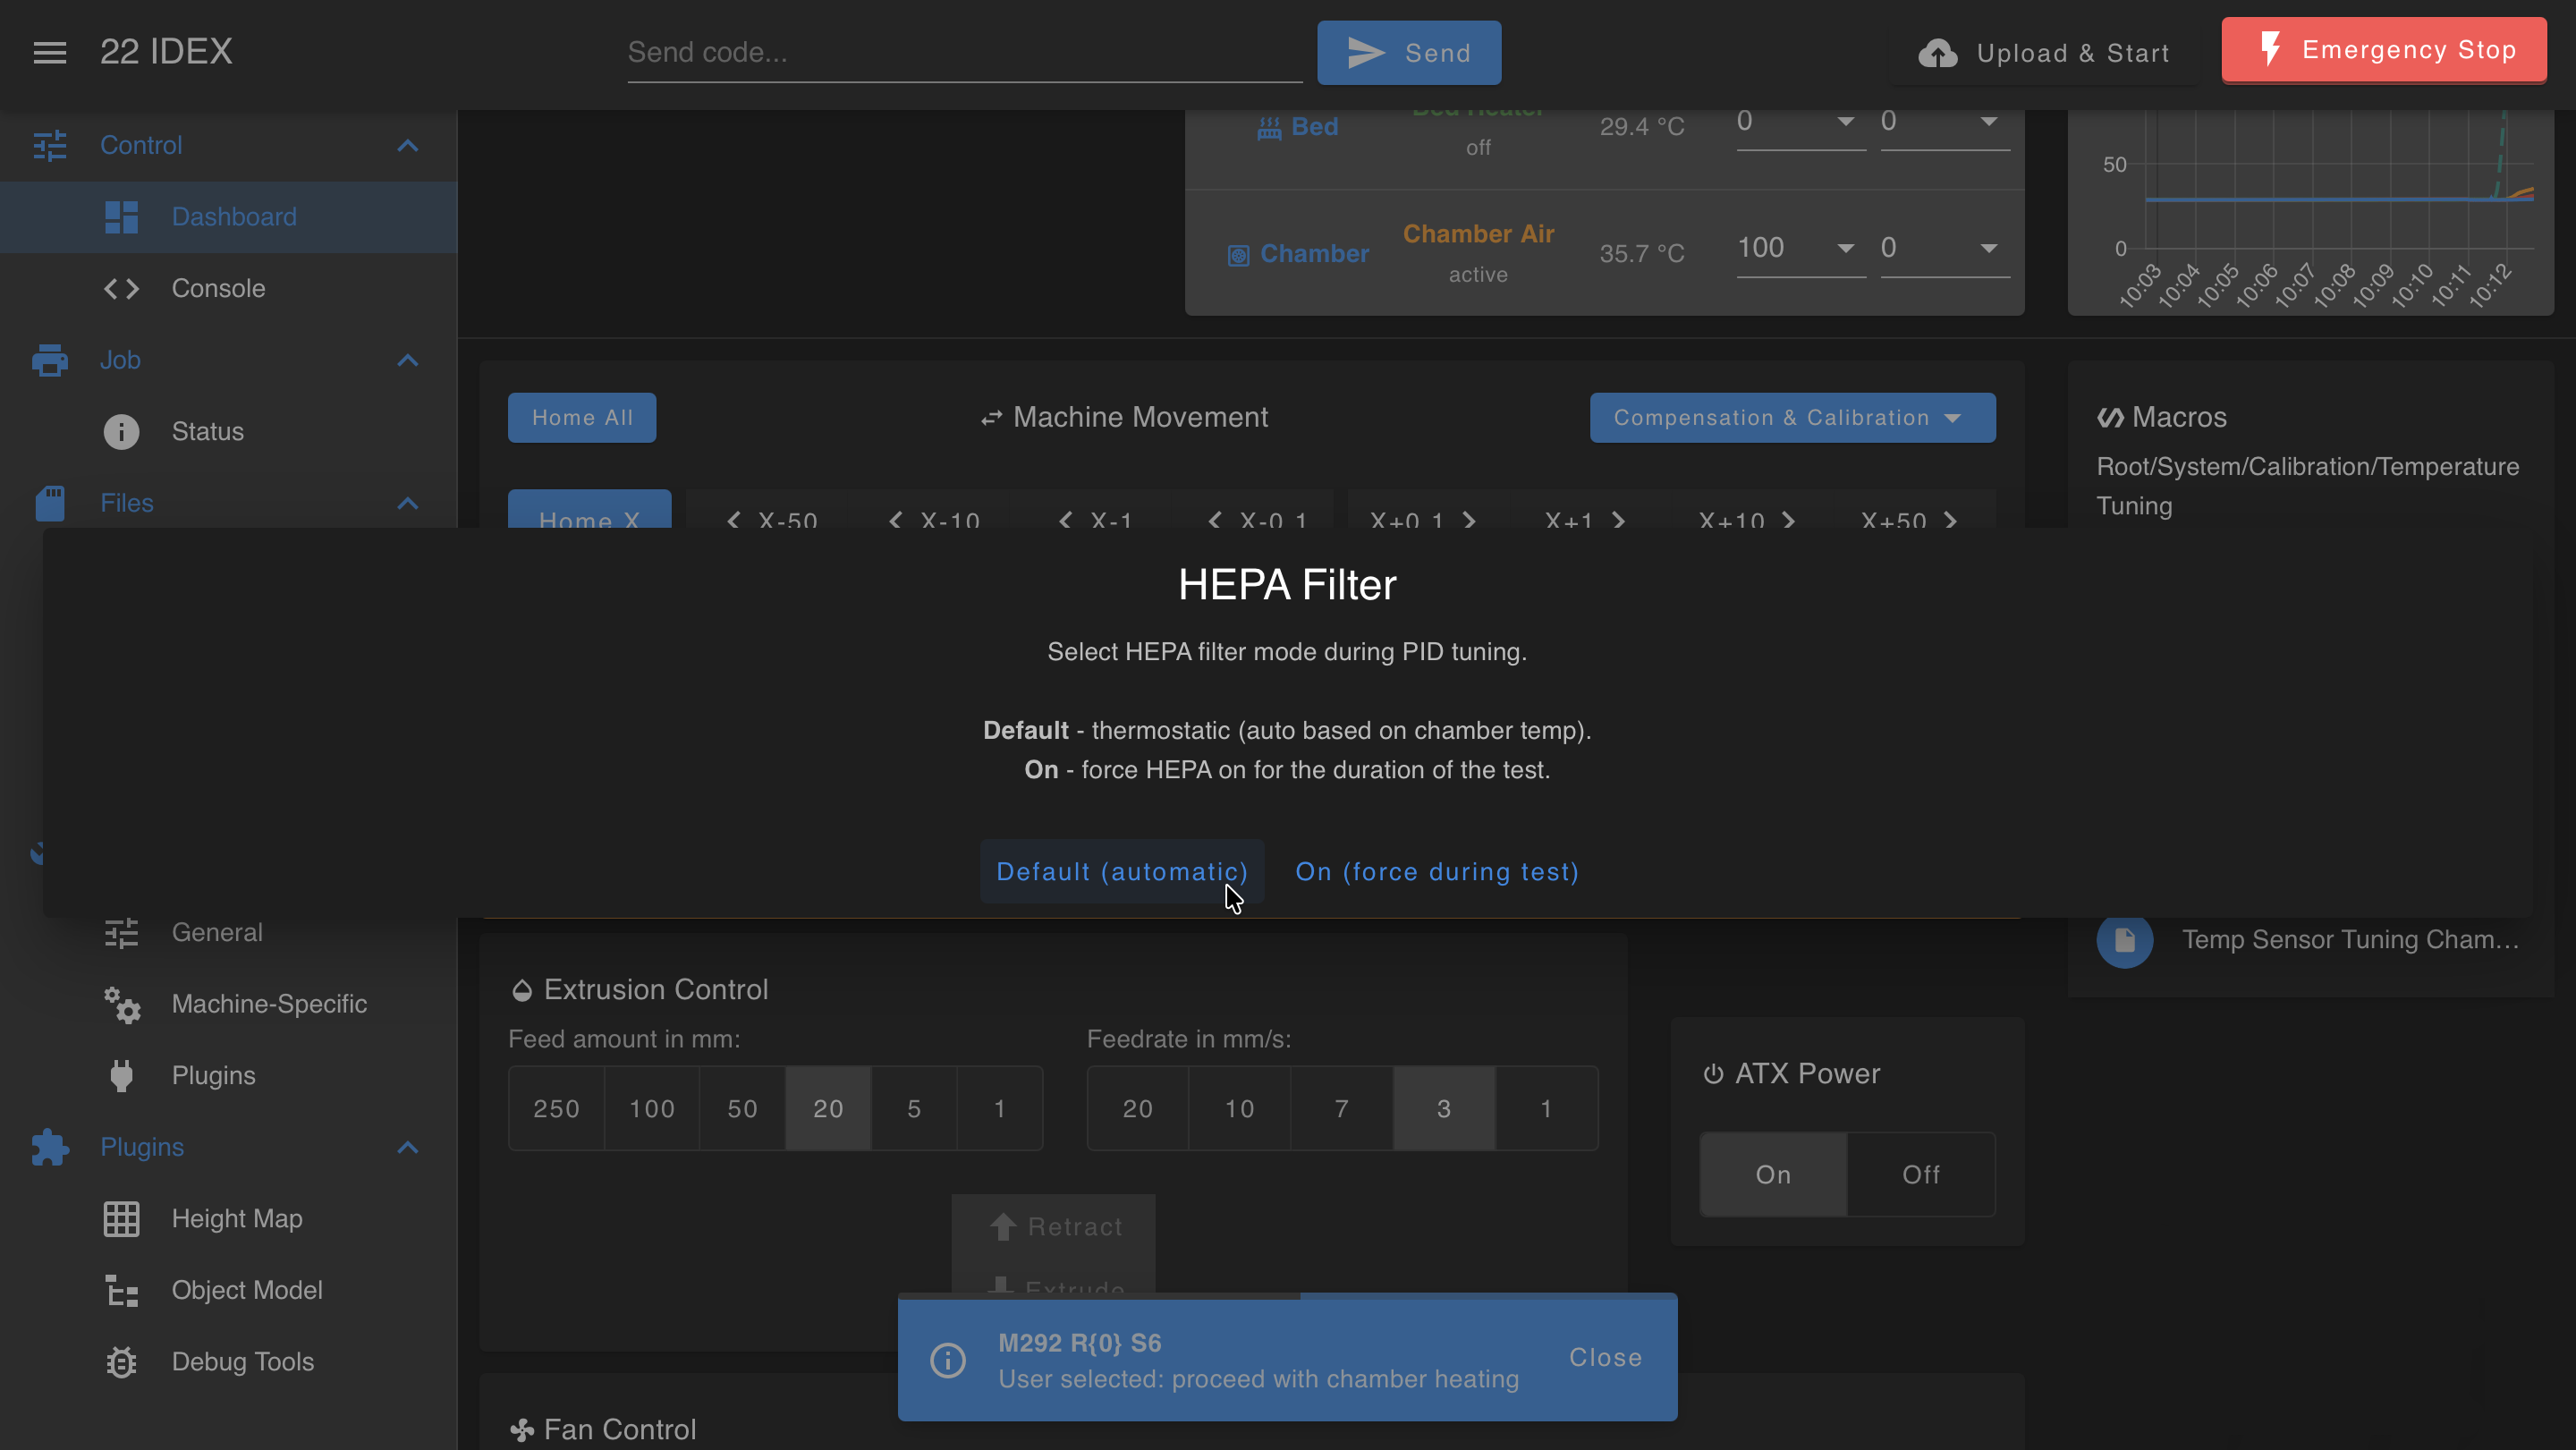The height and width of the screenshot is (1450, 2576).
Task: Select feed amount 5 mm
Action: point(914,1109)
